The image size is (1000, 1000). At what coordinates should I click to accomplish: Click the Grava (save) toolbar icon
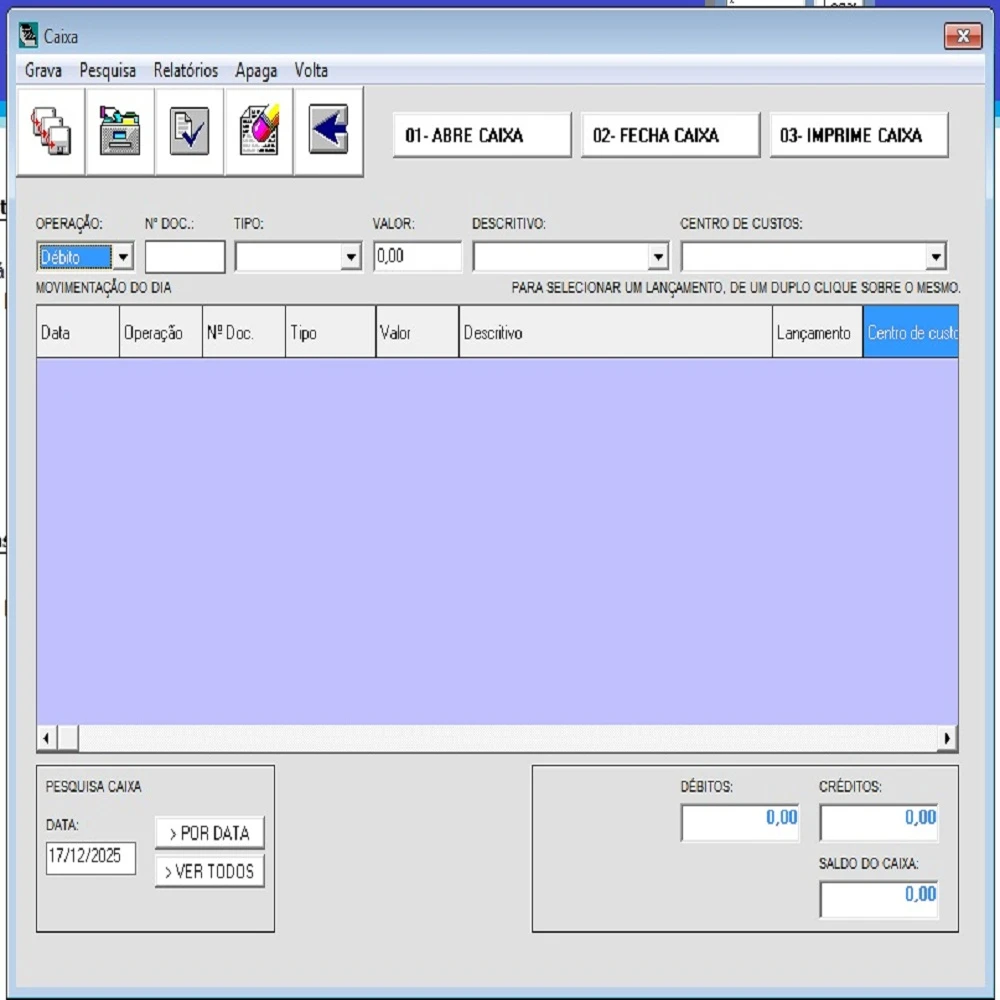click(51, 132)
